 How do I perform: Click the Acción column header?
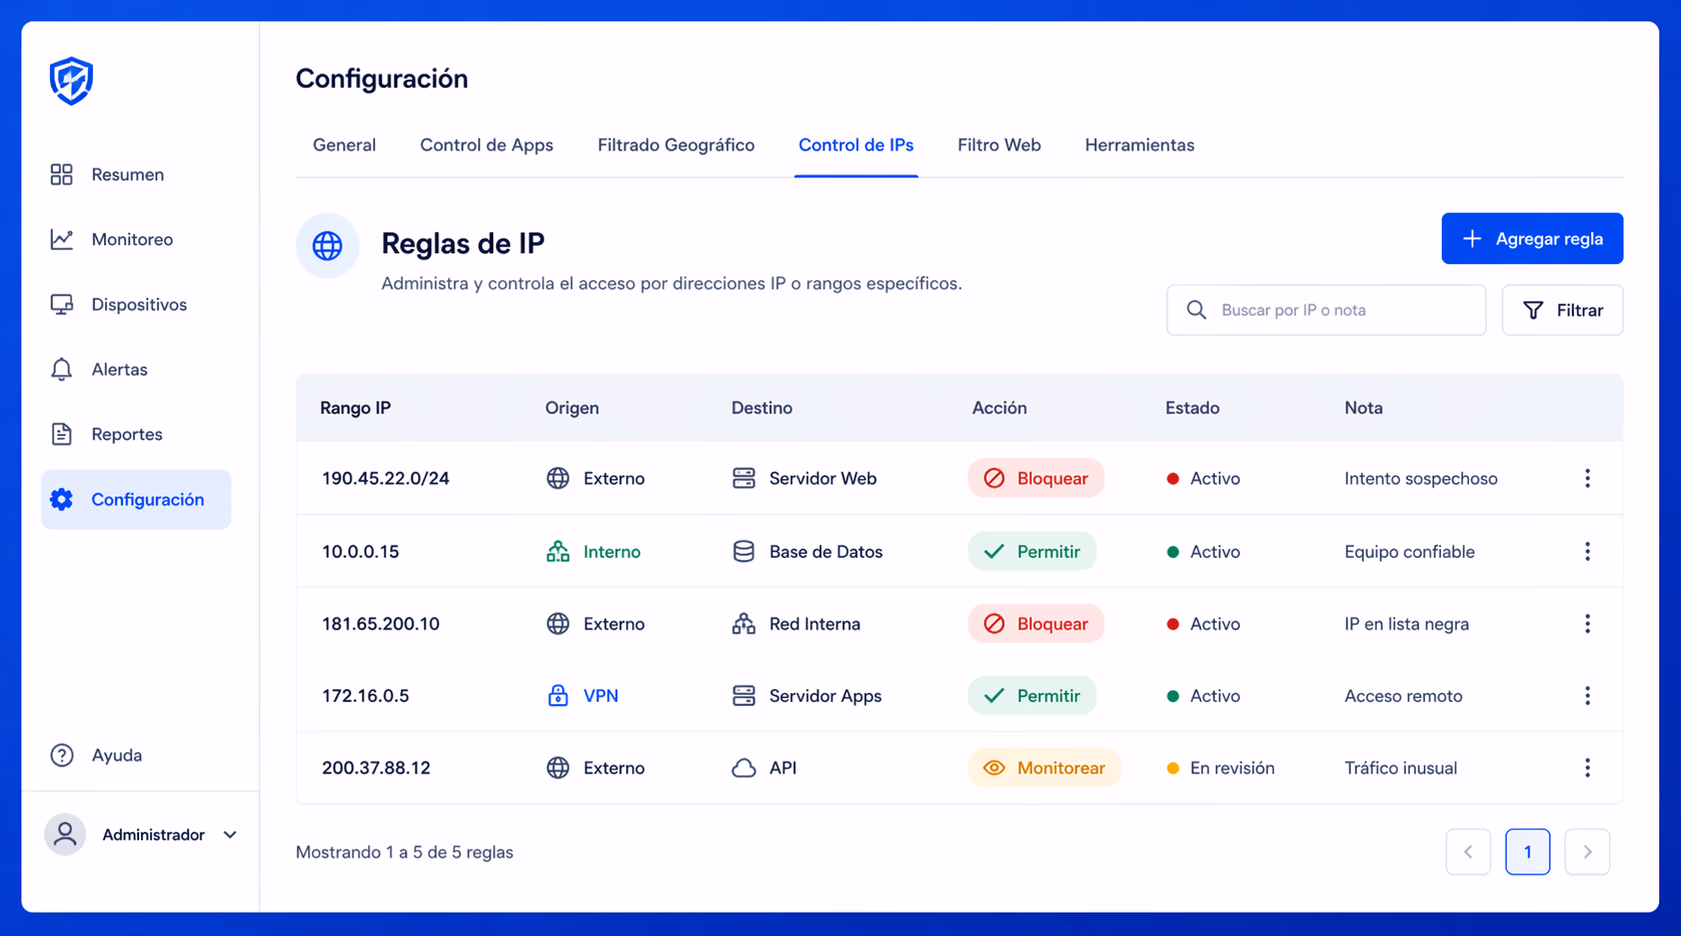point(999,408)
